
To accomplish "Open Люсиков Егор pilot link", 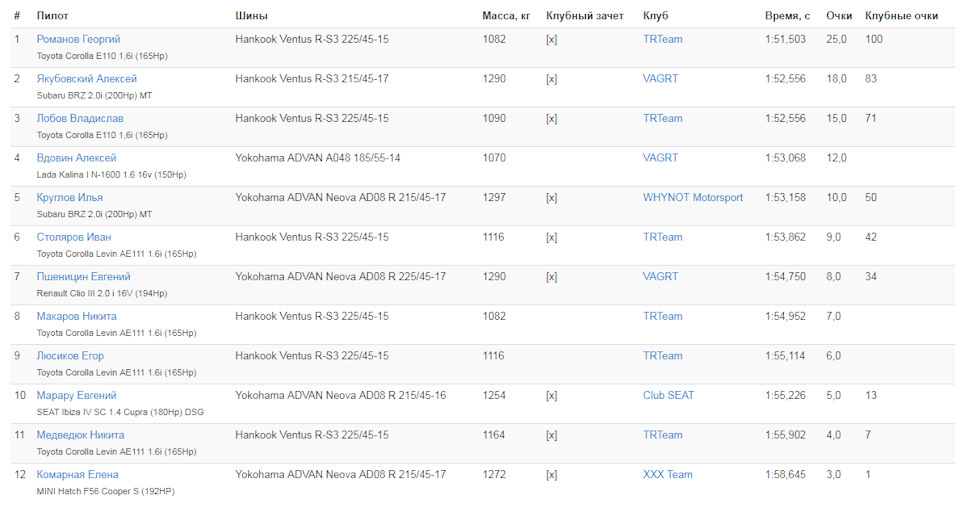I will (x=70, y=356).
